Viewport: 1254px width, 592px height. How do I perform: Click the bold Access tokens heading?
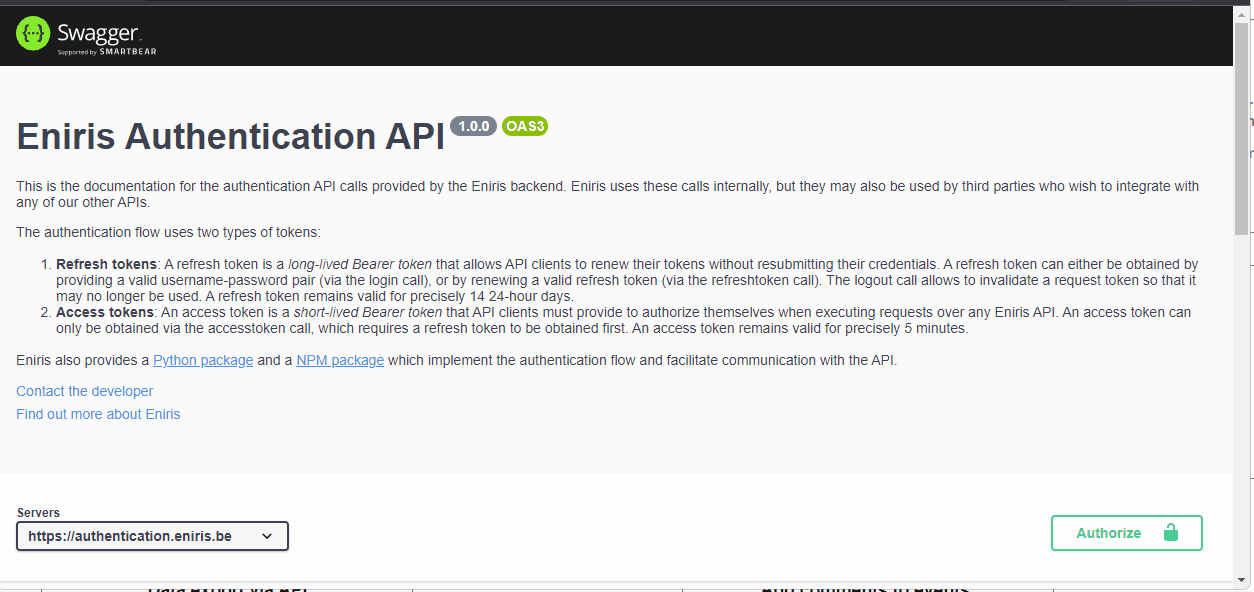(x=105, y=312)
